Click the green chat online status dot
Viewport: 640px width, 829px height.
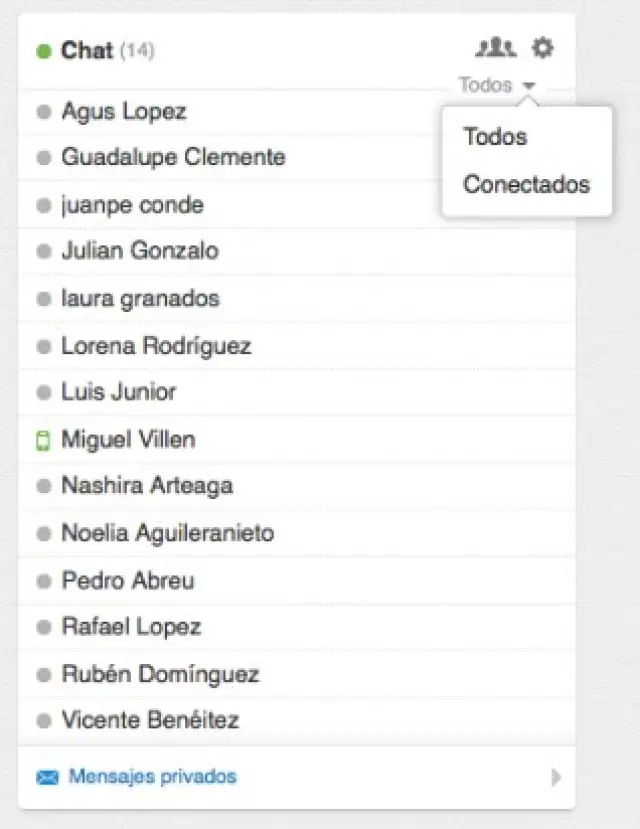coord(43,51)
